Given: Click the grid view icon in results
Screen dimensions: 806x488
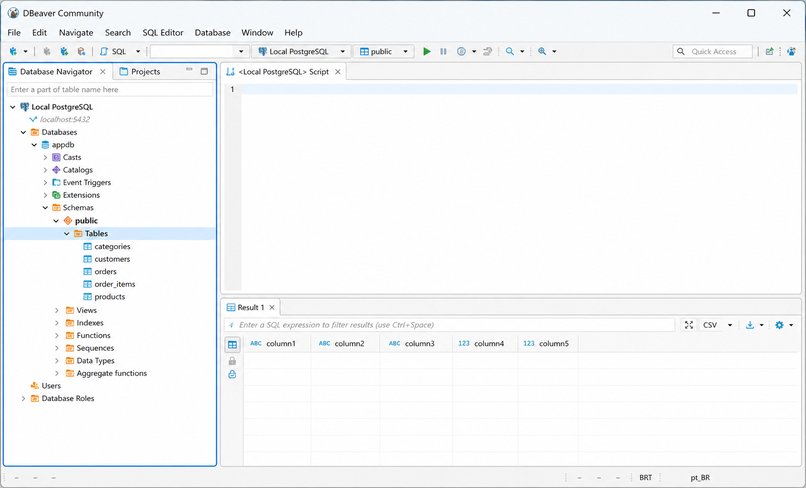Looking at the screenshot, I should [232, 345].
